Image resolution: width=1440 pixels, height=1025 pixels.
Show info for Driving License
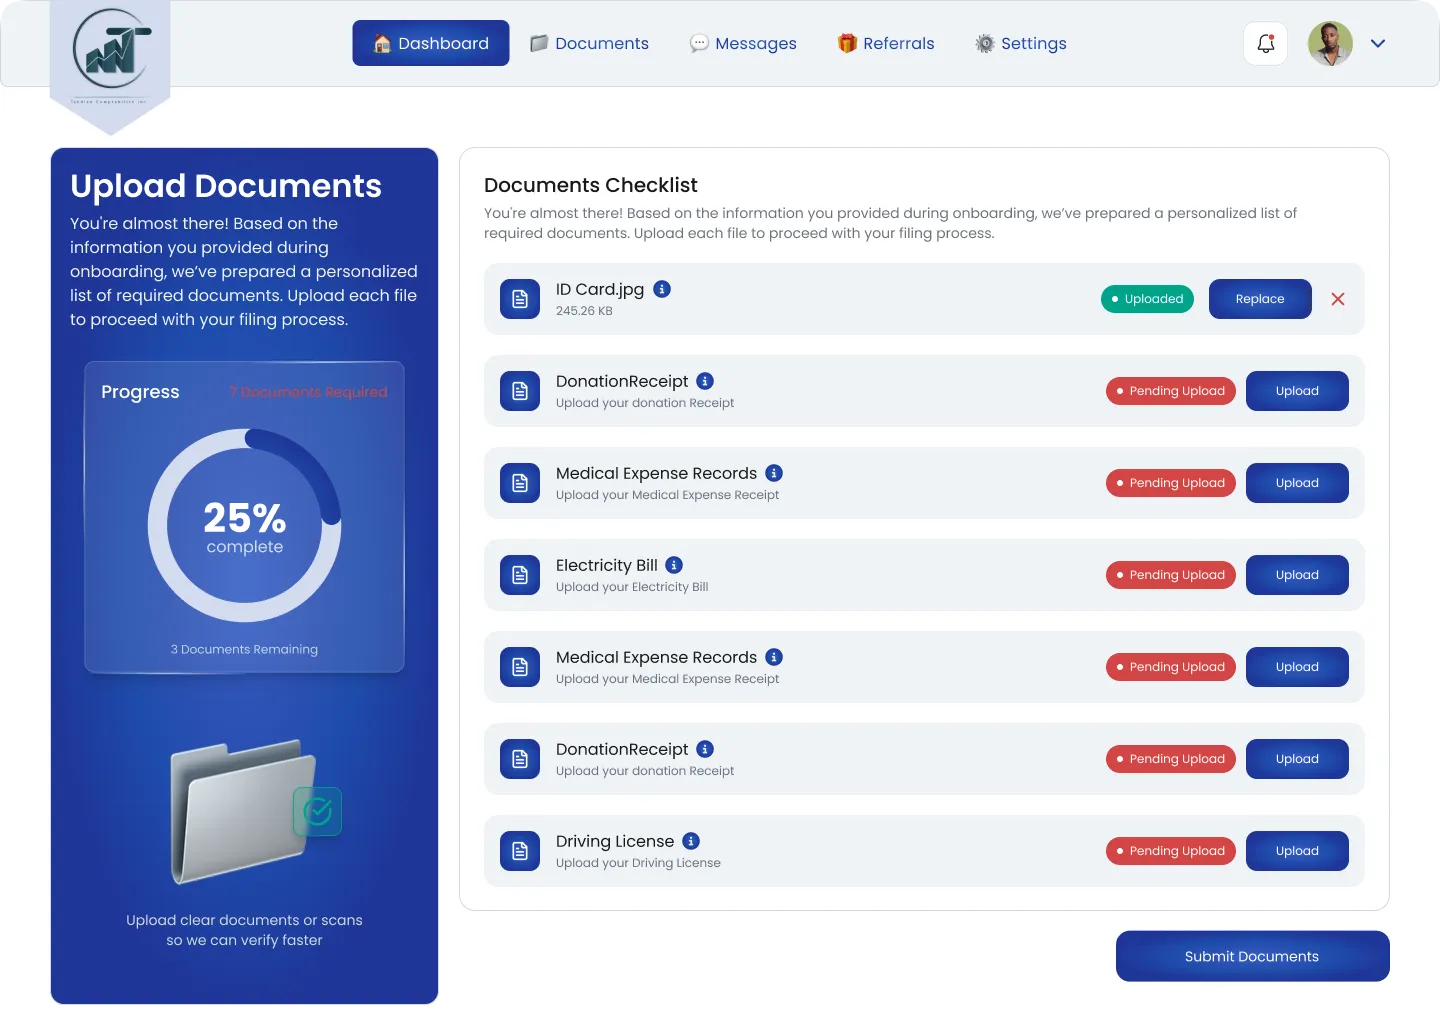[x=691, y=841]
